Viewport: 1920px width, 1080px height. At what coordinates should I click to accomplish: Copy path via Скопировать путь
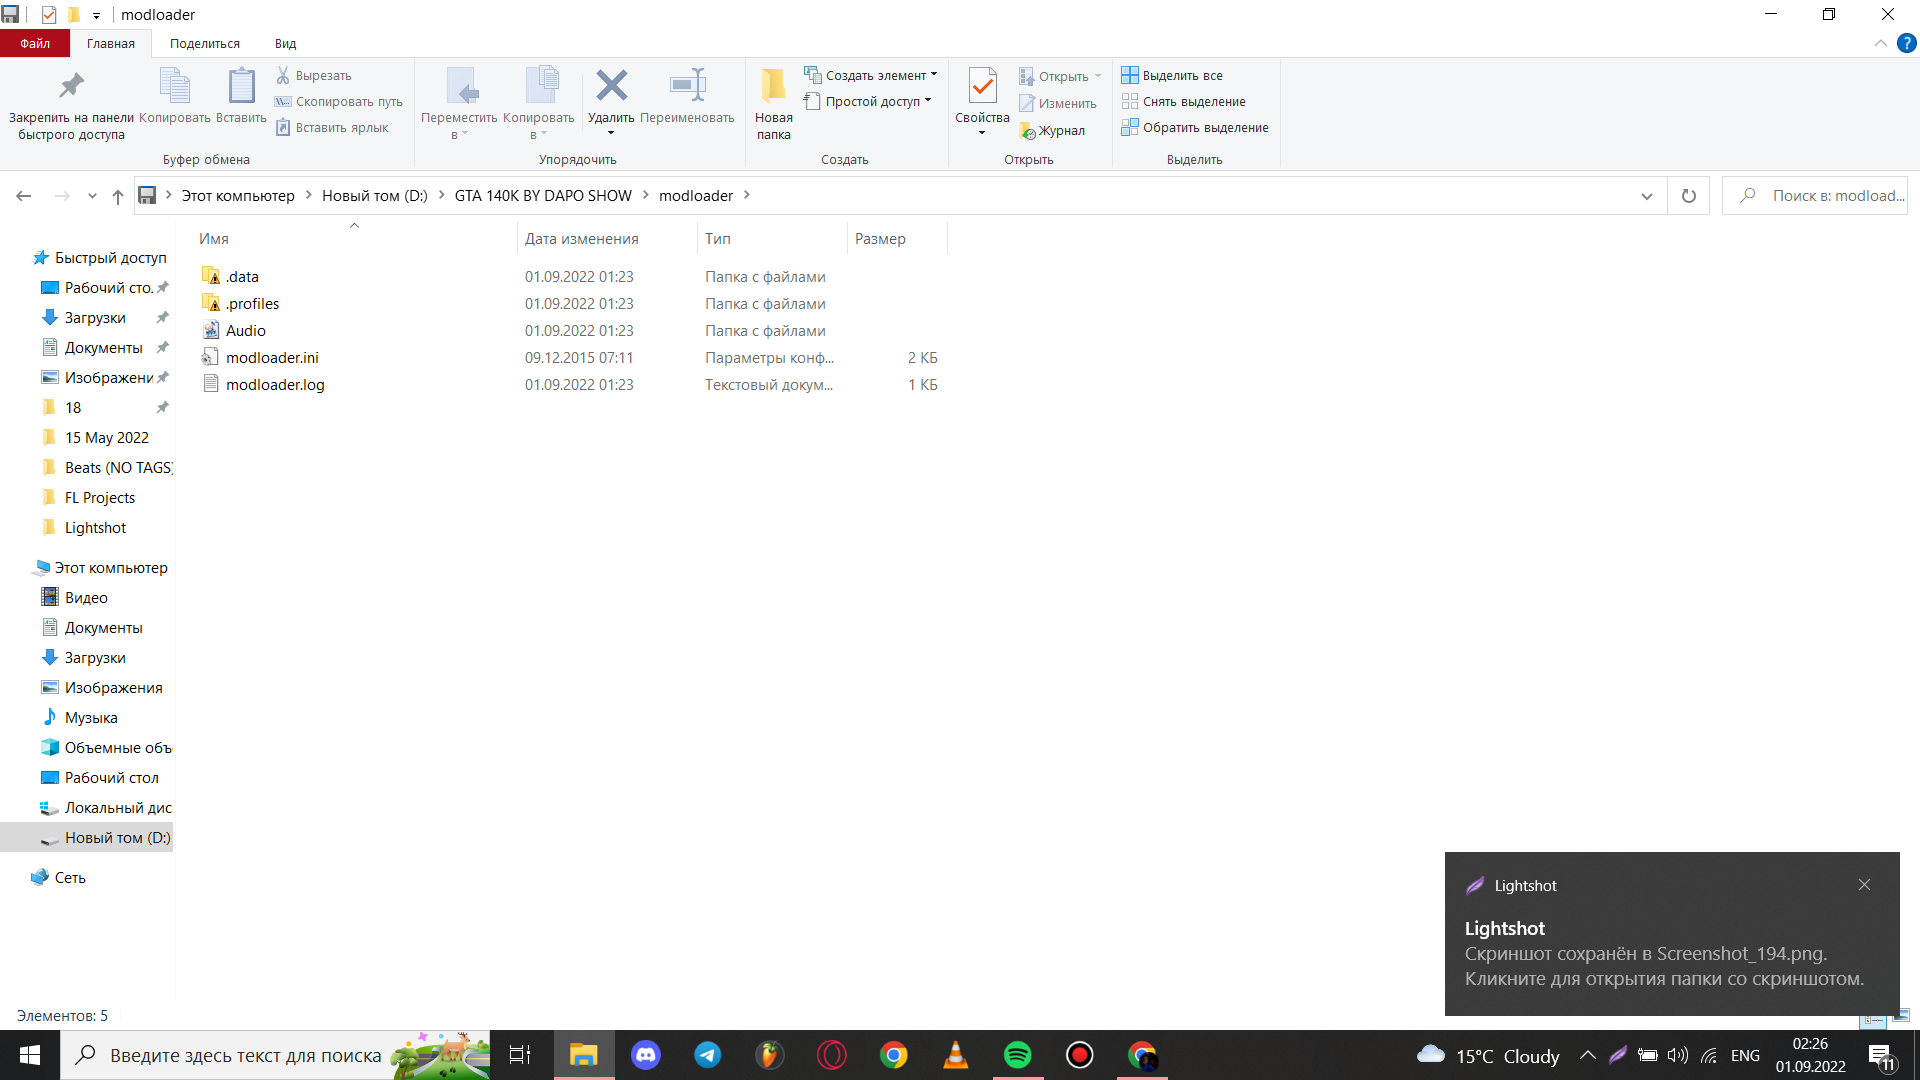[x=339, y=101]
